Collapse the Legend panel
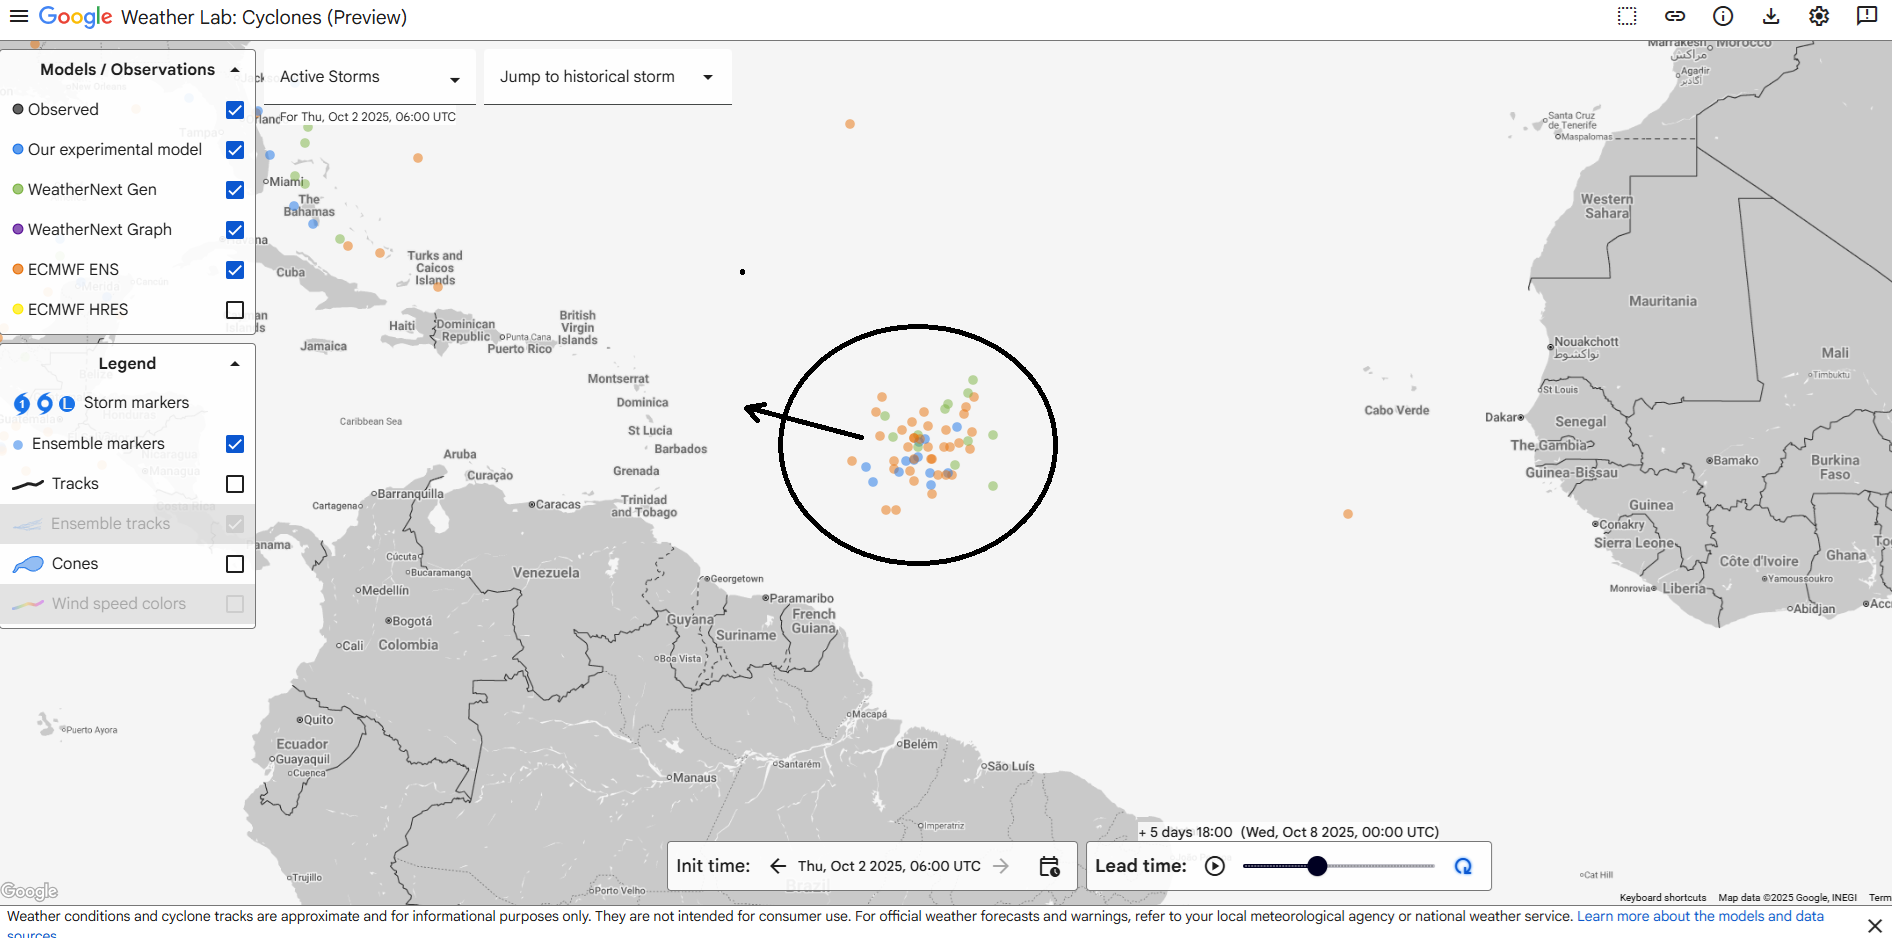The image size is (1892, 938). point(235,364)
